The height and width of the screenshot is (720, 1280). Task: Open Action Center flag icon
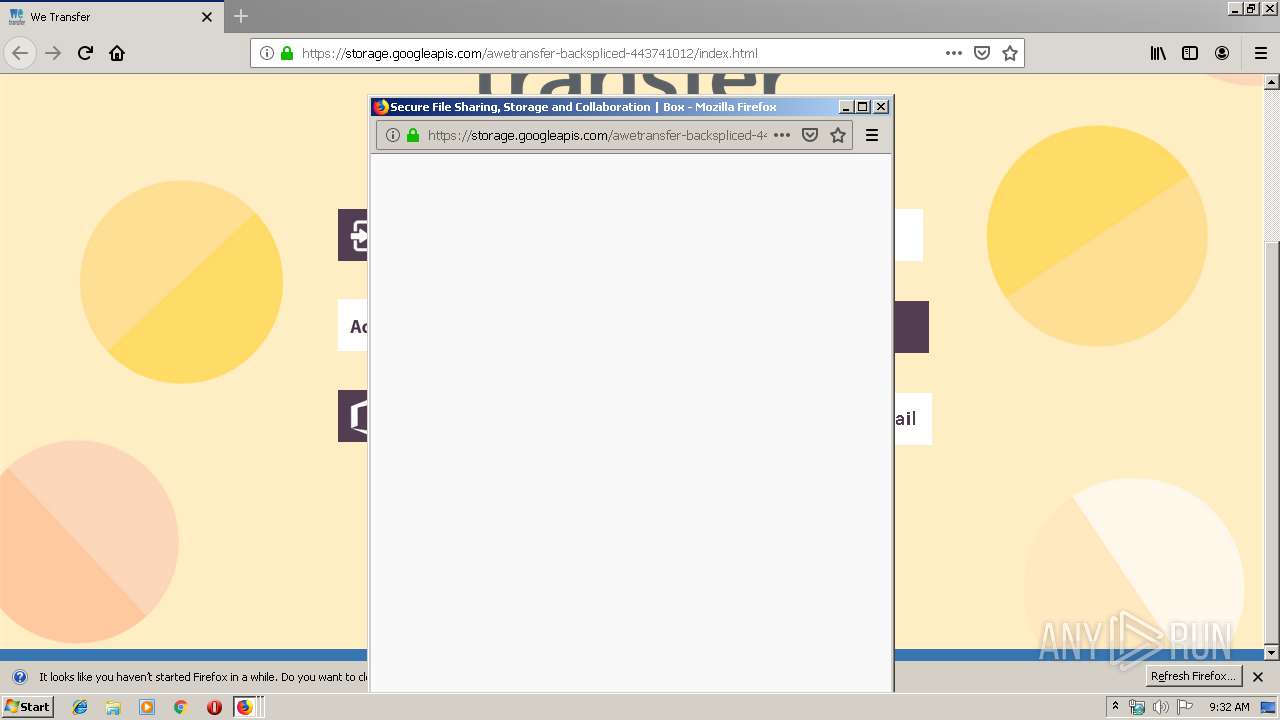click(1185, 707)
